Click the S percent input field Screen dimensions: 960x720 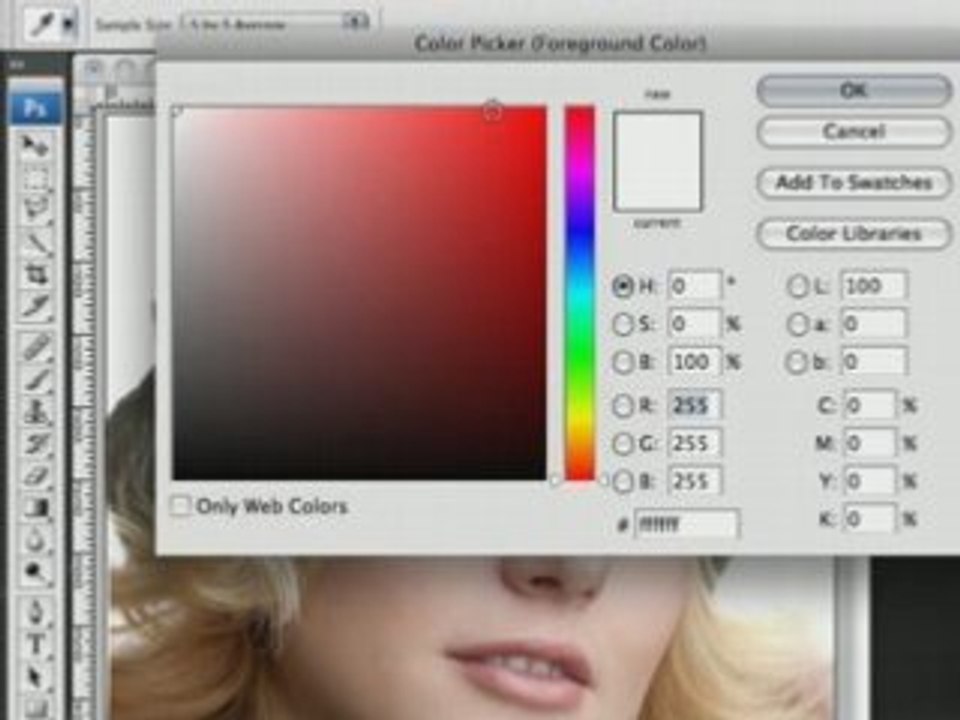tap(694, 324)
